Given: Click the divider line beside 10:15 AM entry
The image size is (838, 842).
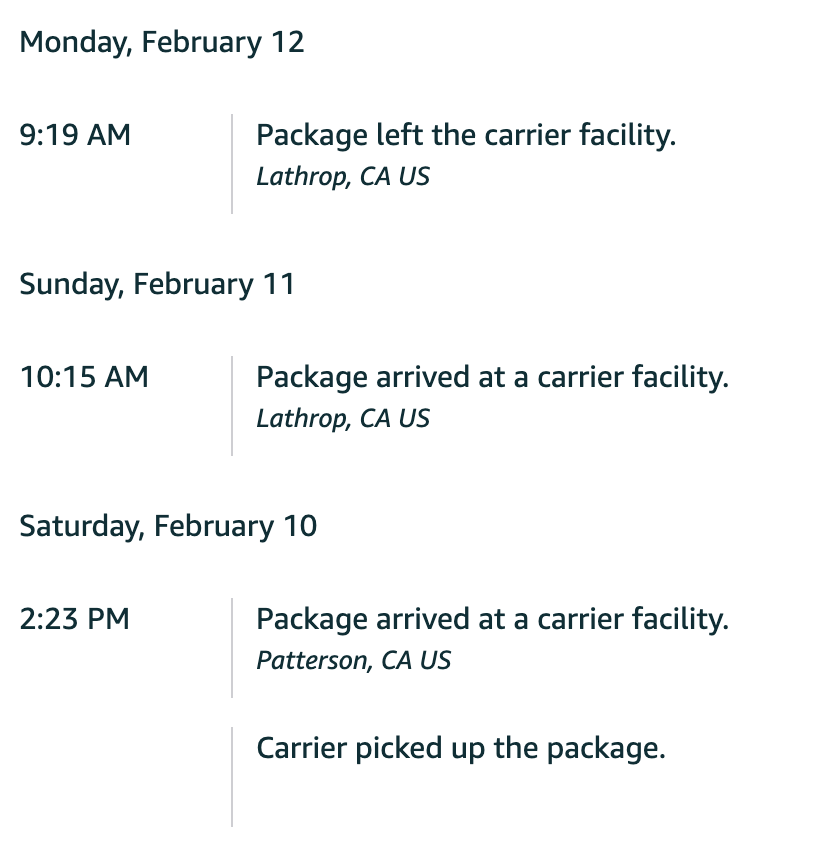Looking at the screenshot, I should pyautogui.click(x=232, y=406).
